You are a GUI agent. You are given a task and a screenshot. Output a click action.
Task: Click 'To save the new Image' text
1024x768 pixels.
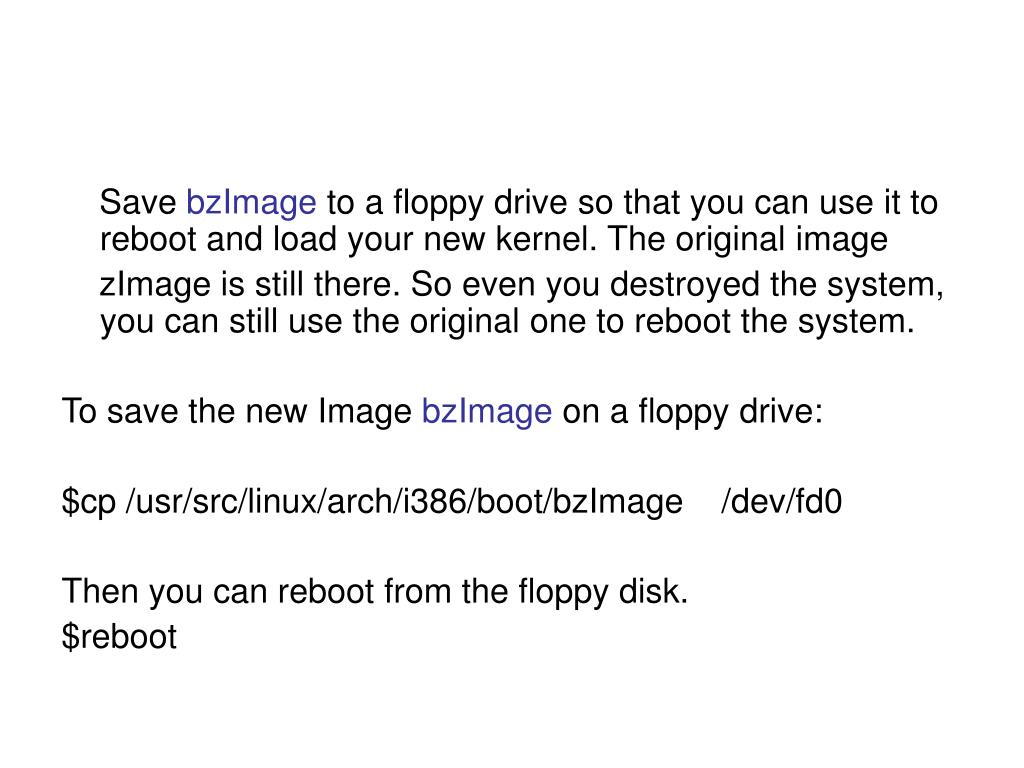[236, 413]
